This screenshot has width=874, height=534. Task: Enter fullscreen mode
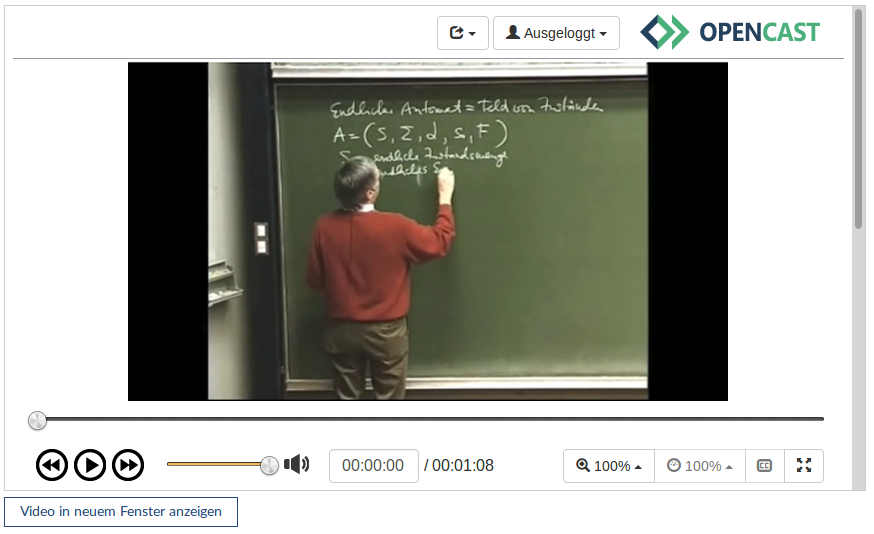pyautogui.click(x=804, y=466)
